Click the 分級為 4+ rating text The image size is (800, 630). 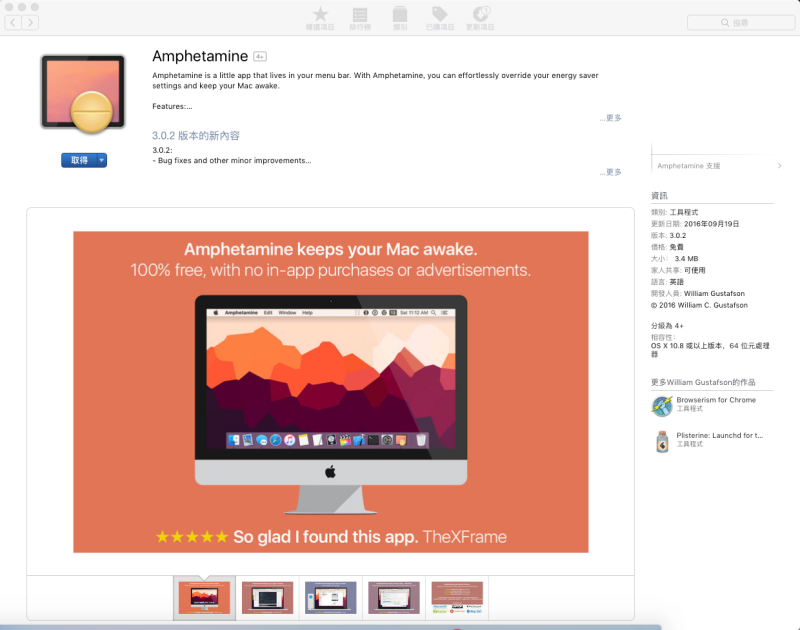tap(667, 325)
